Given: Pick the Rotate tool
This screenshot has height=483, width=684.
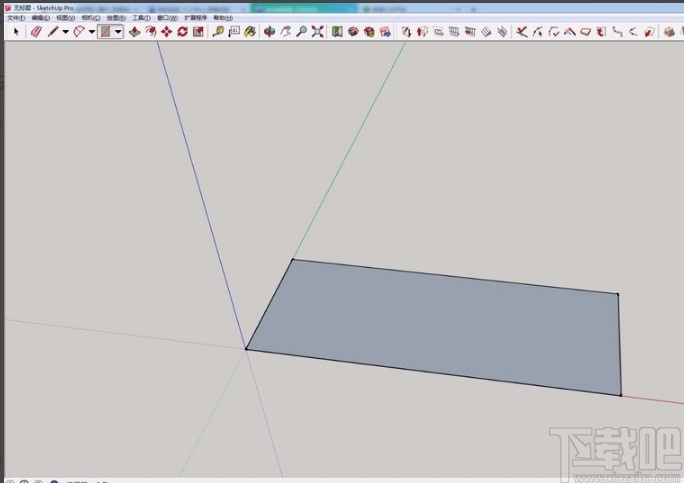Looking at the screenshot, I should point(182,31).
